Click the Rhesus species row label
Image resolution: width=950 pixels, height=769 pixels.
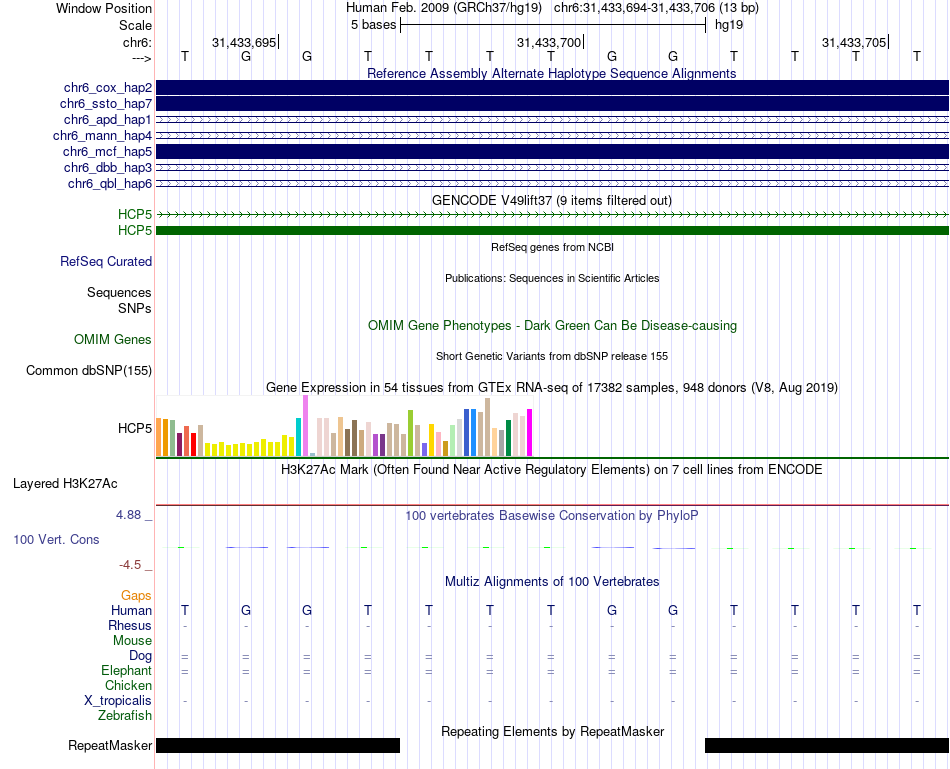pos(130,625)
